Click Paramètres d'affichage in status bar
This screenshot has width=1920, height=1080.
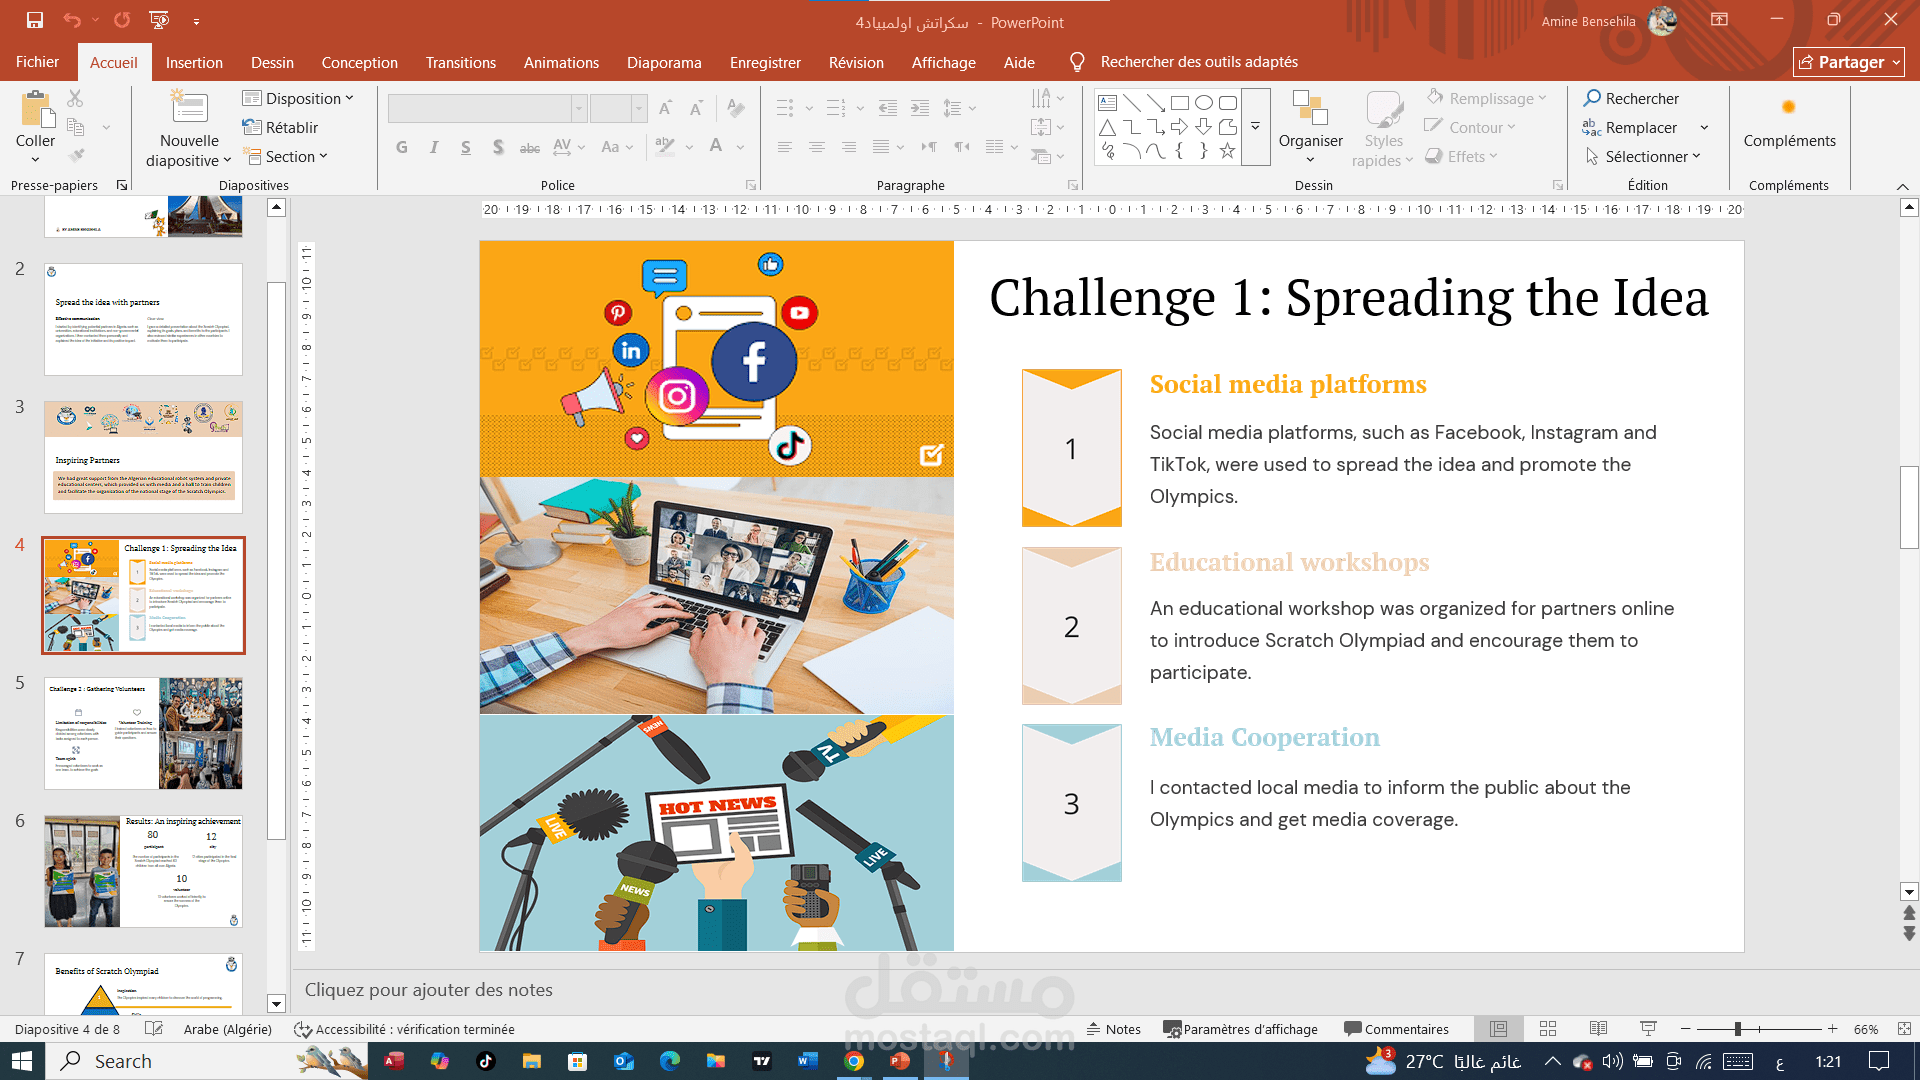(1241, 1029)
